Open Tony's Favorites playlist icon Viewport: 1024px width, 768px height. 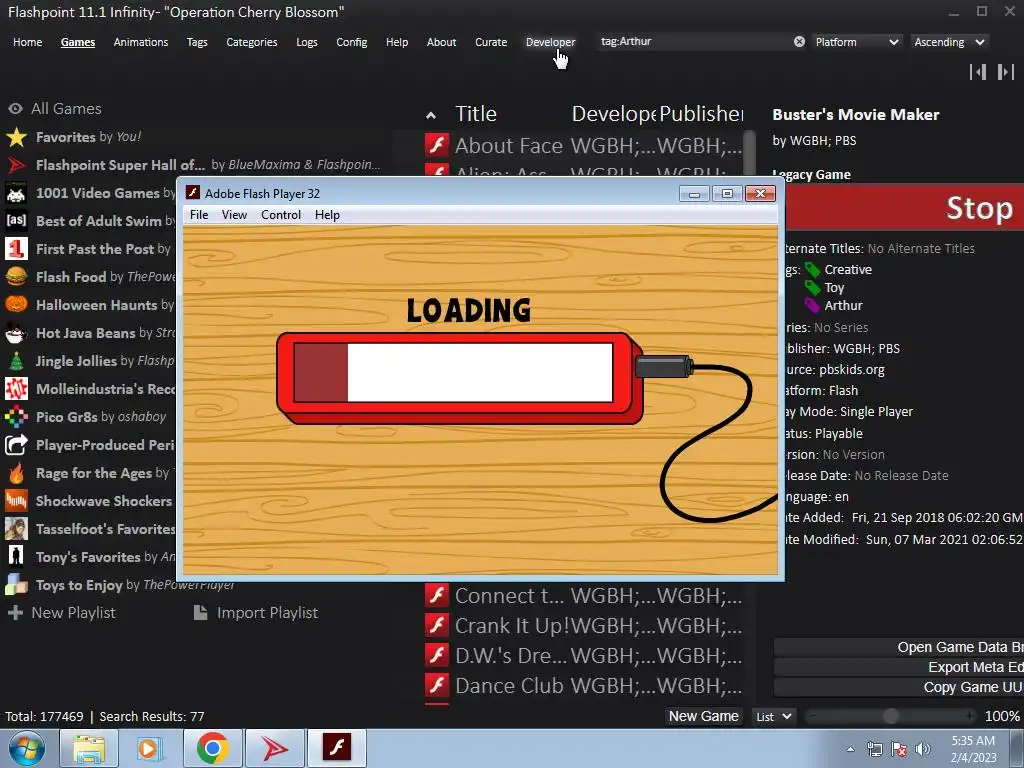[x=16, y=557]
